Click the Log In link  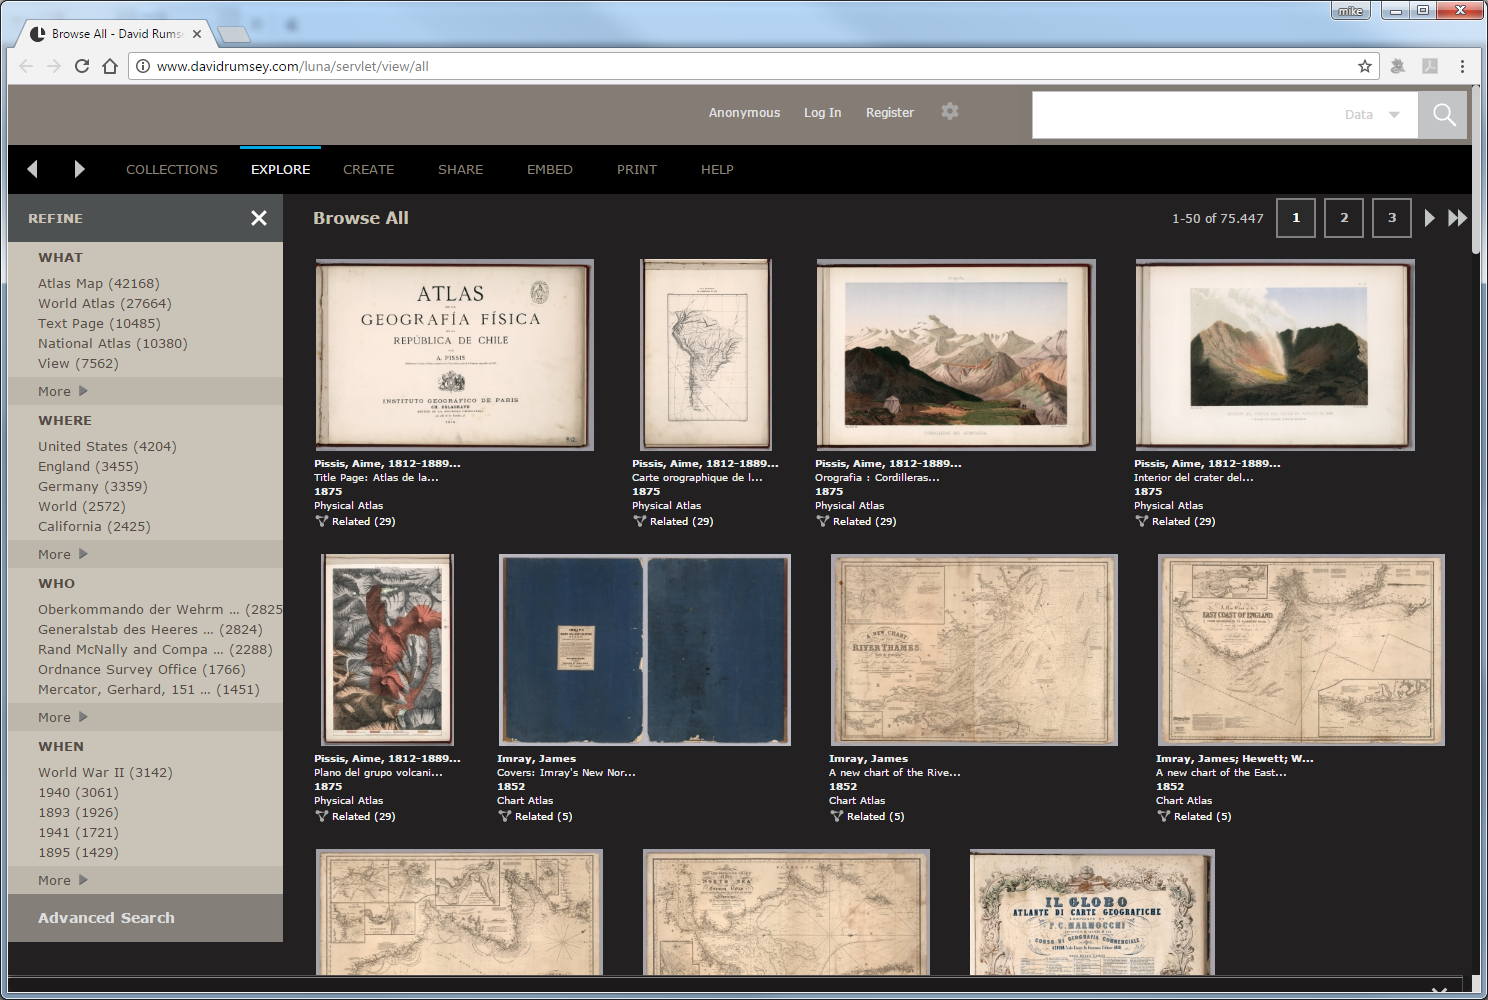pos(822,113)
